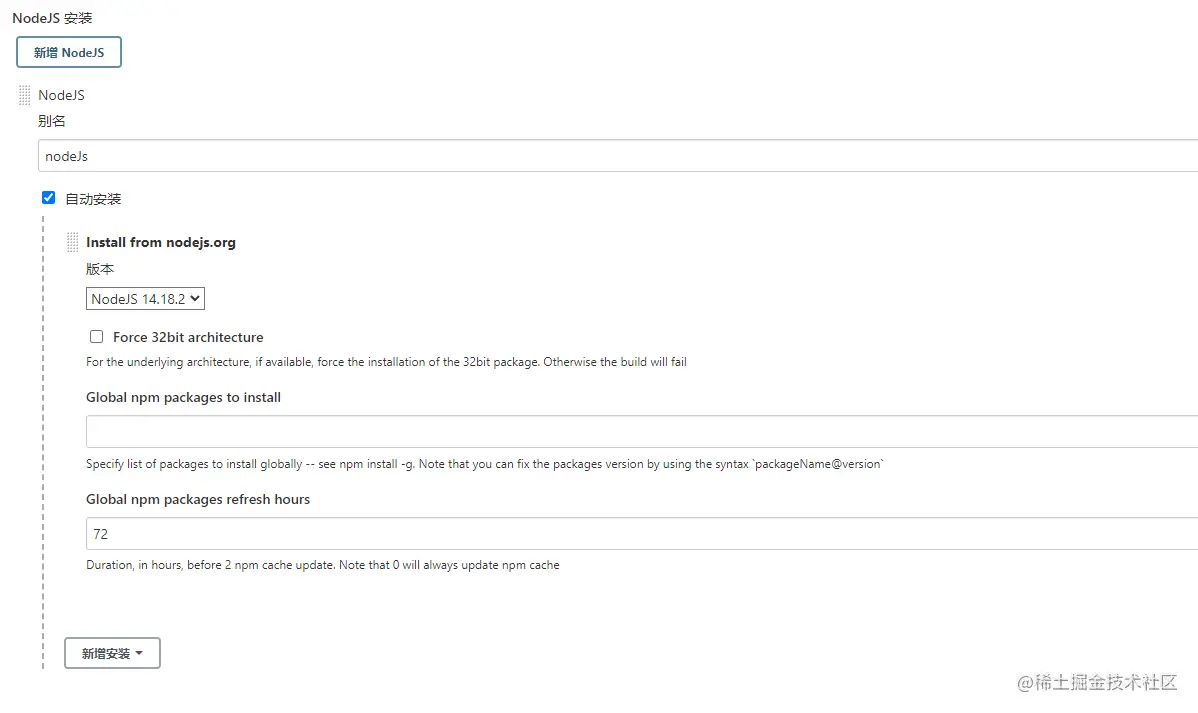1198x713 pixels.
Task: Click the NodeJS 安装 section heading
Action: tap(52, 18)
